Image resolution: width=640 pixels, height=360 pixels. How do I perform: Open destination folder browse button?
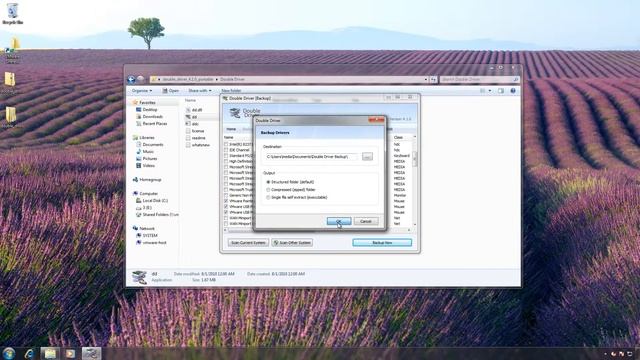tap(367, 157)
